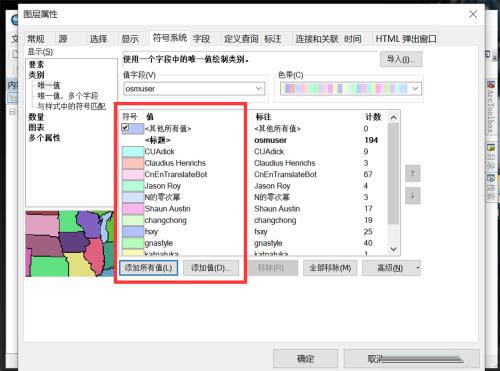500x371 pixels.
Task: Click the value list scroll-down arrow
Action: click(394, 249)
